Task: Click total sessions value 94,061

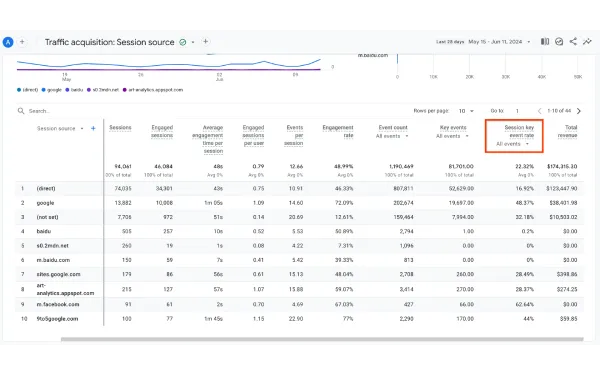Action: [123, 166]
